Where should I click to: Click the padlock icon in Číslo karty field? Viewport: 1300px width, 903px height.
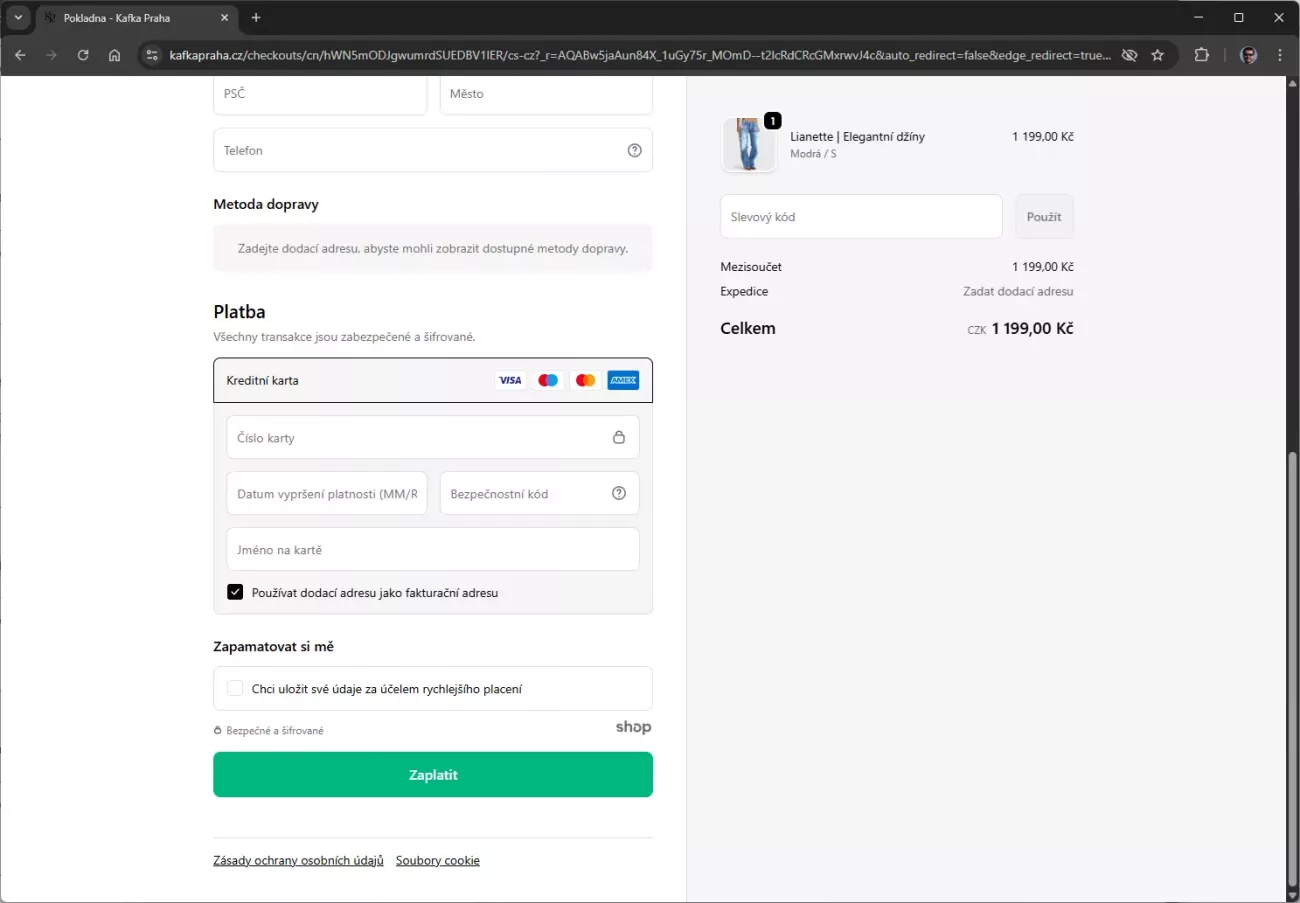tap(619, 437)
